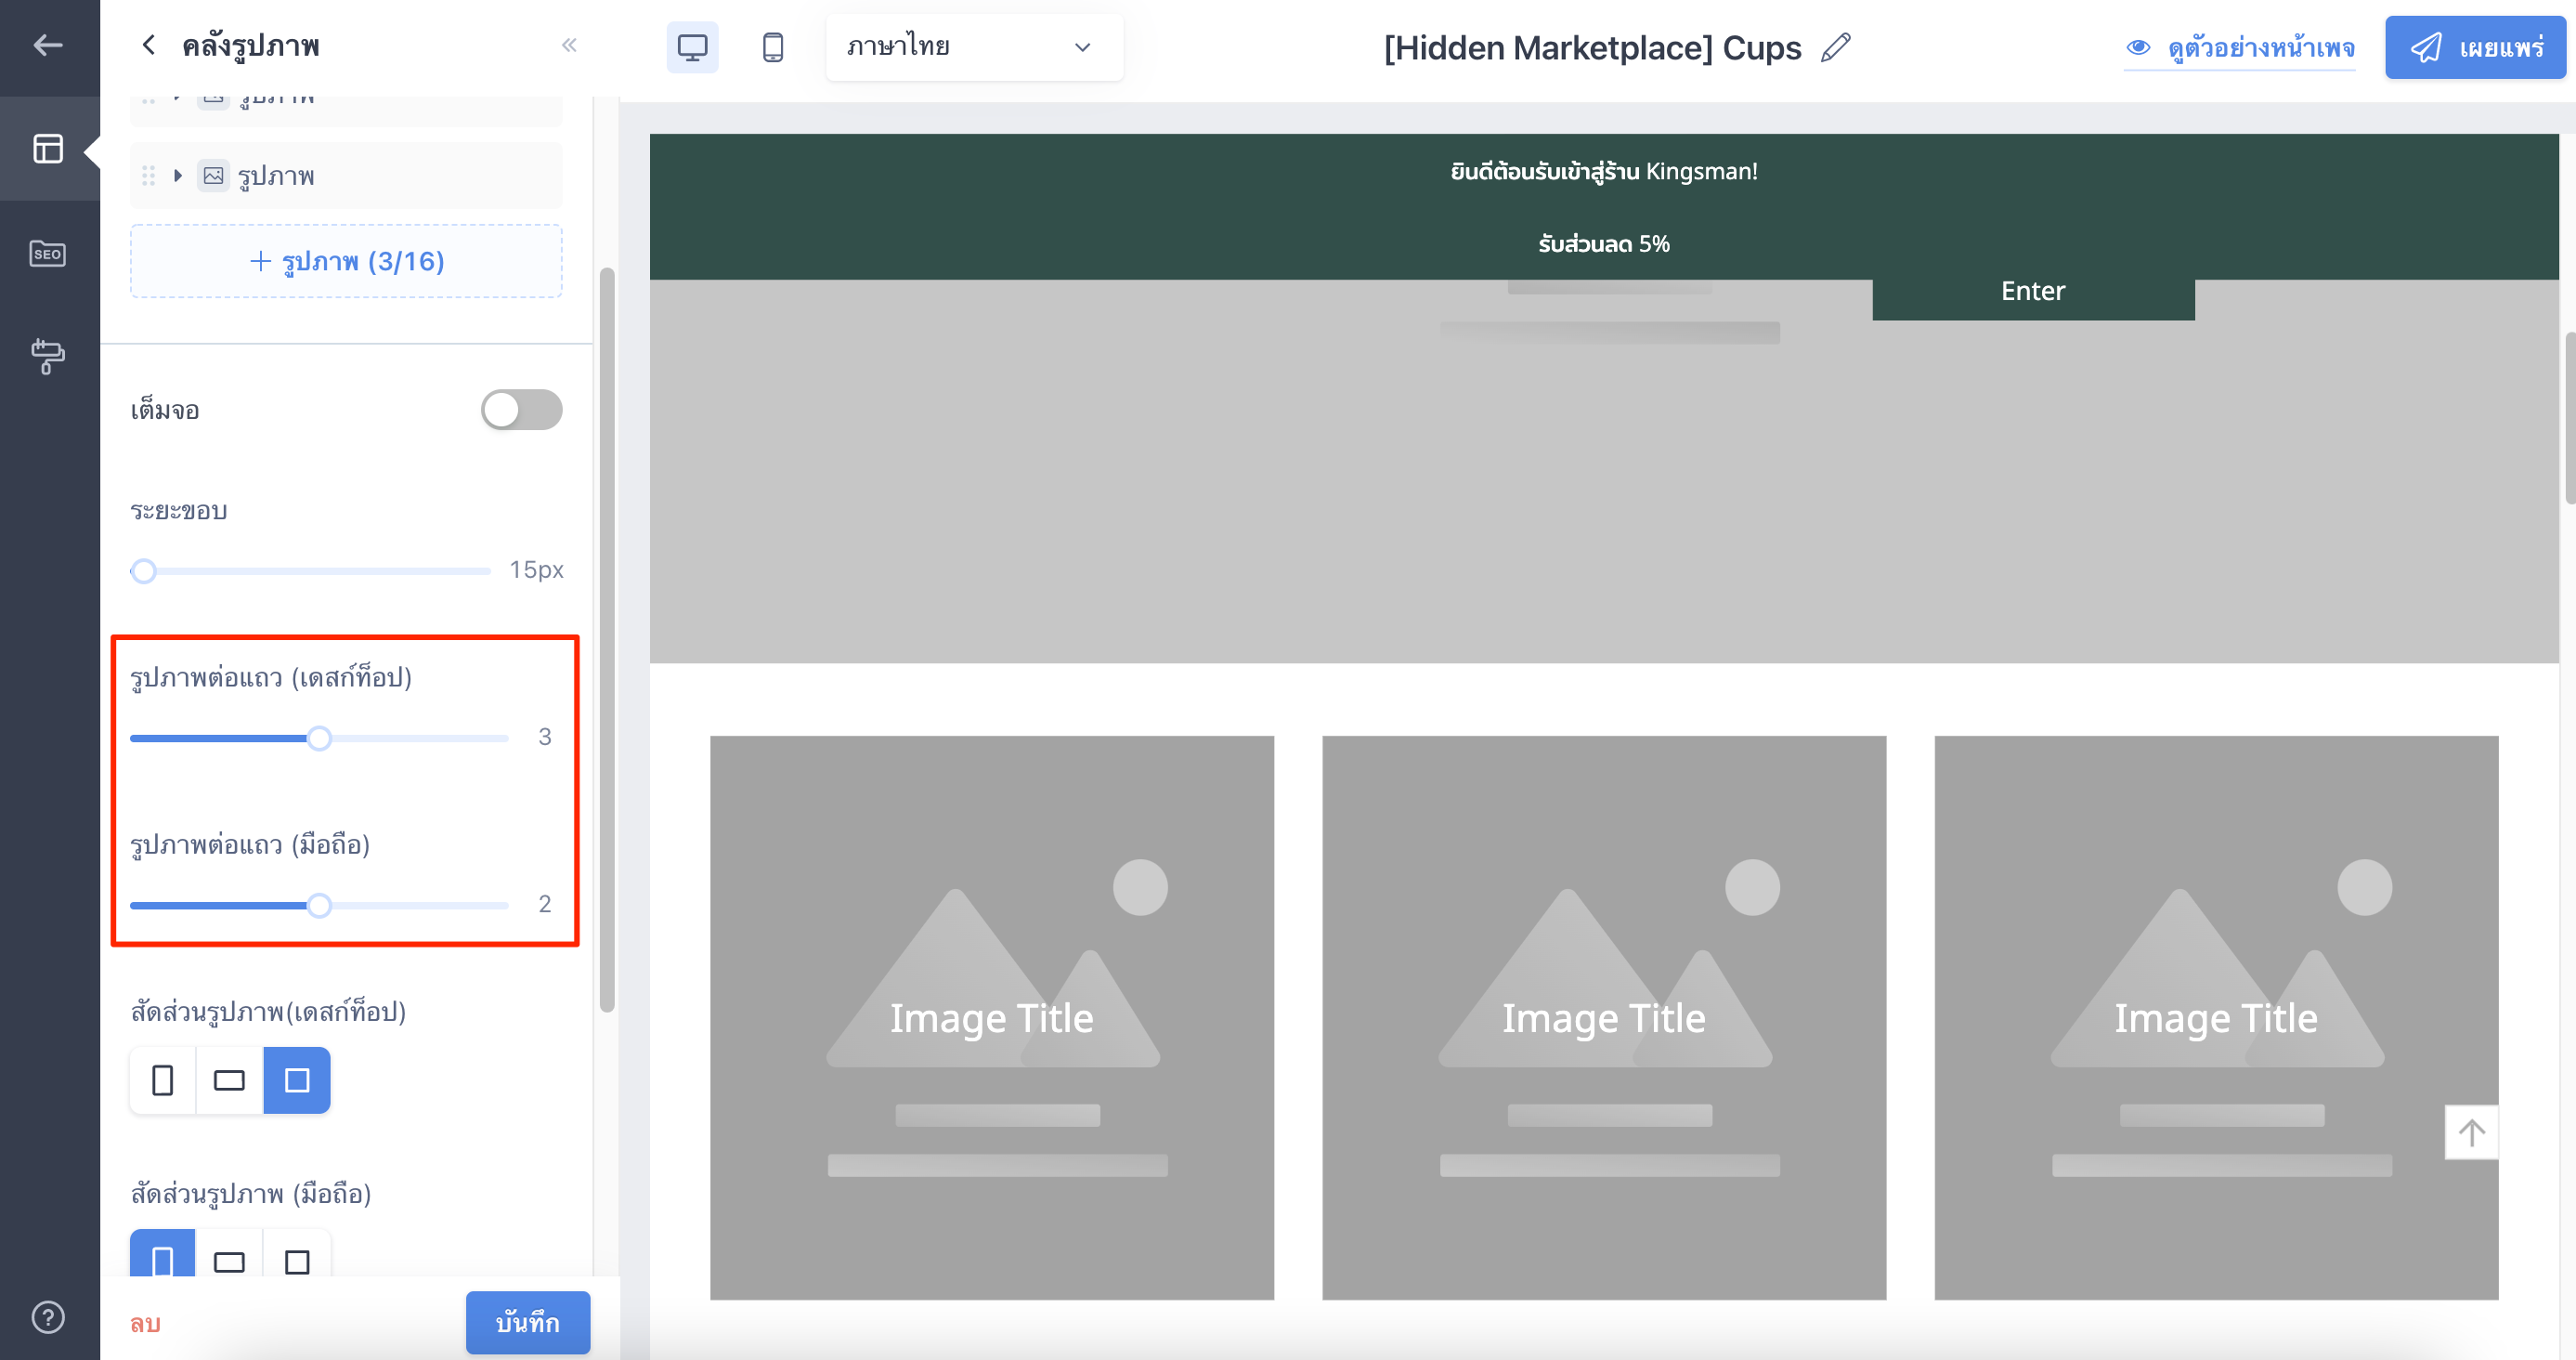Select landscape ratio for desktop images
2576x1360 pixels.
pyautogui.click(x=229, y=1080)
